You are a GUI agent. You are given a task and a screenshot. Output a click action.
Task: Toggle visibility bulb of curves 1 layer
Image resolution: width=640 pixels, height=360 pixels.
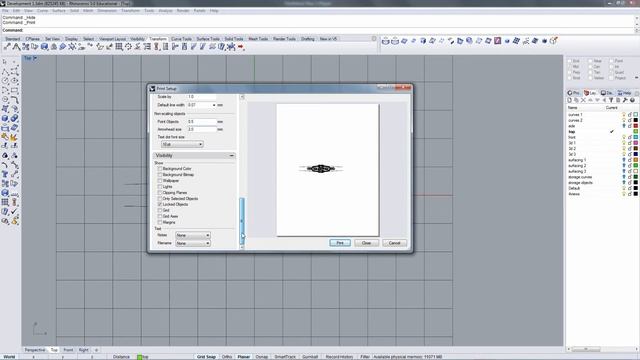tap(624, 115)
